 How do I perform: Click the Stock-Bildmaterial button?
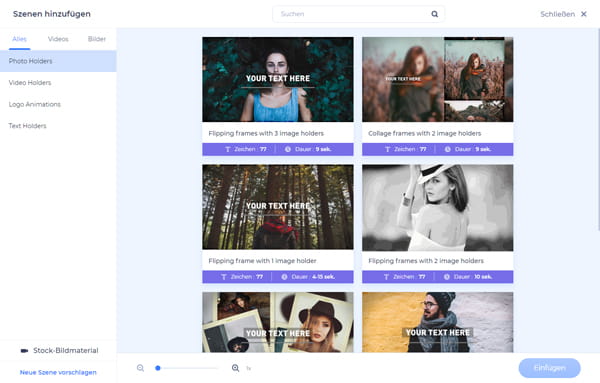point(58,350)
